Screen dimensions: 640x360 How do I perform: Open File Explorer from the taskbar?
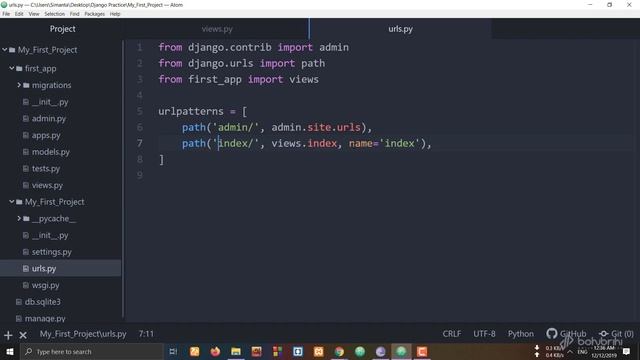tap(236, 351)
